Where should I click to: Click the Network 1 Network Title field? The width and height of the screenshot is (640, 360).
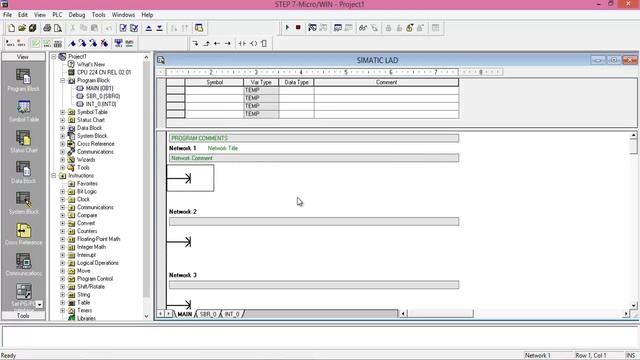(x=223, y=148)
